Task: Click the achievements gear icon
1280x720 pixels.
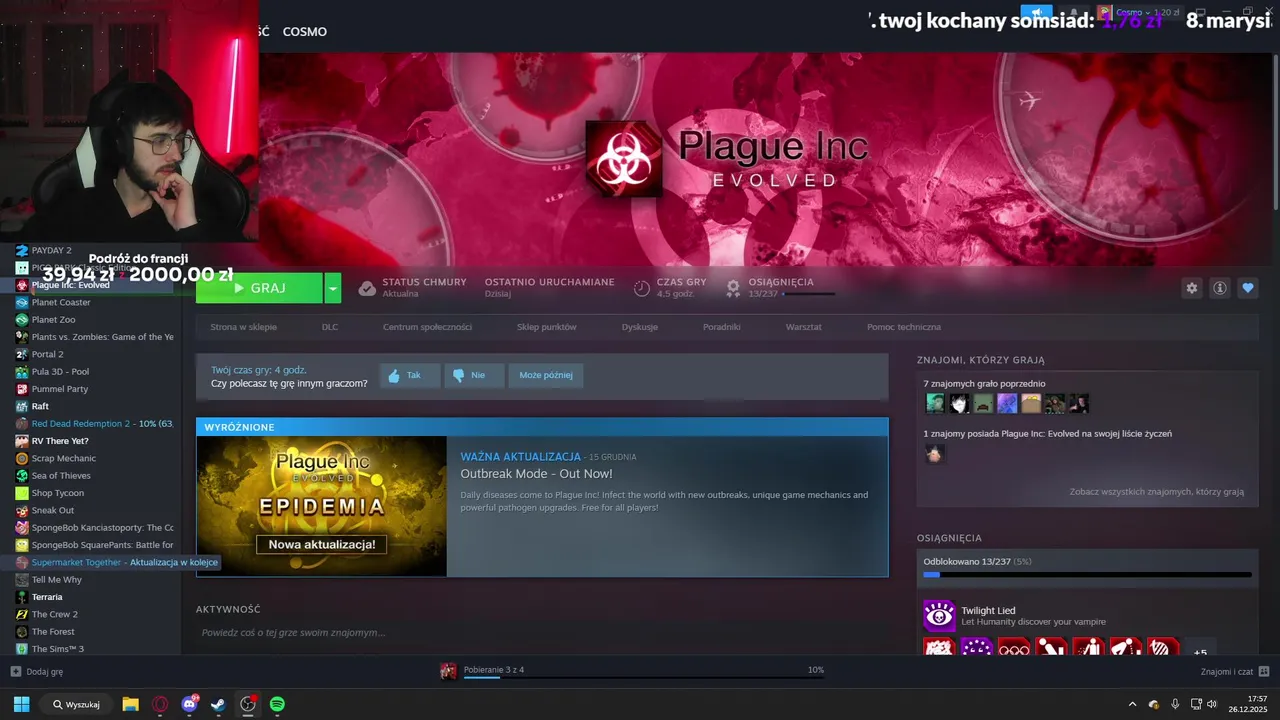Action: tap(733, 288)
